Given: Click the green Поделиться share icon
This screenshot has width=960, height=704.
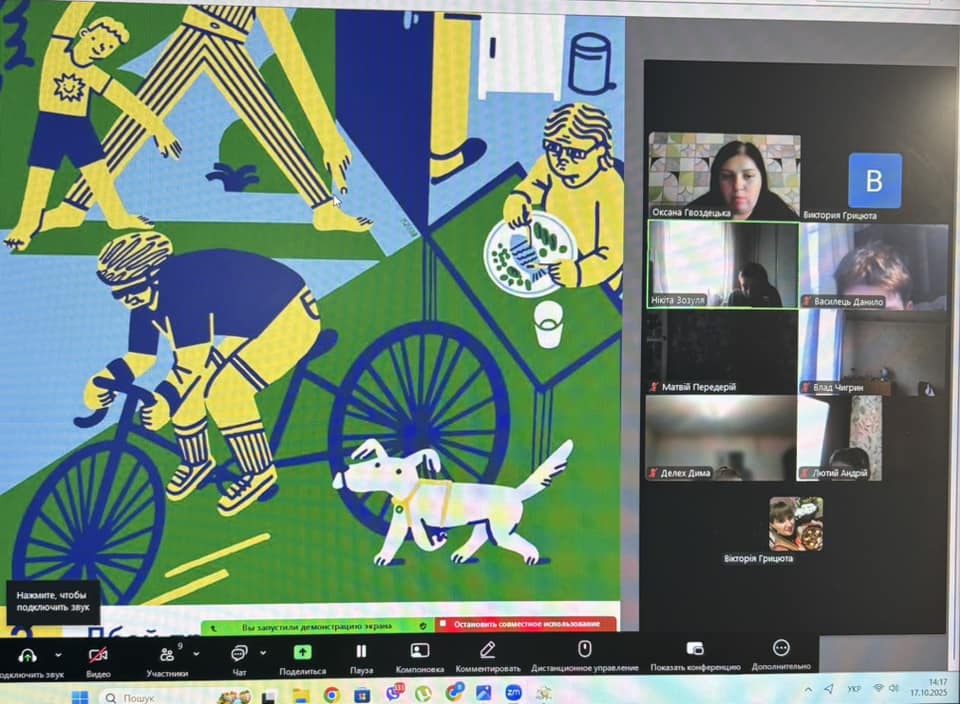Looking at the screenshot, I should [302, 652].
